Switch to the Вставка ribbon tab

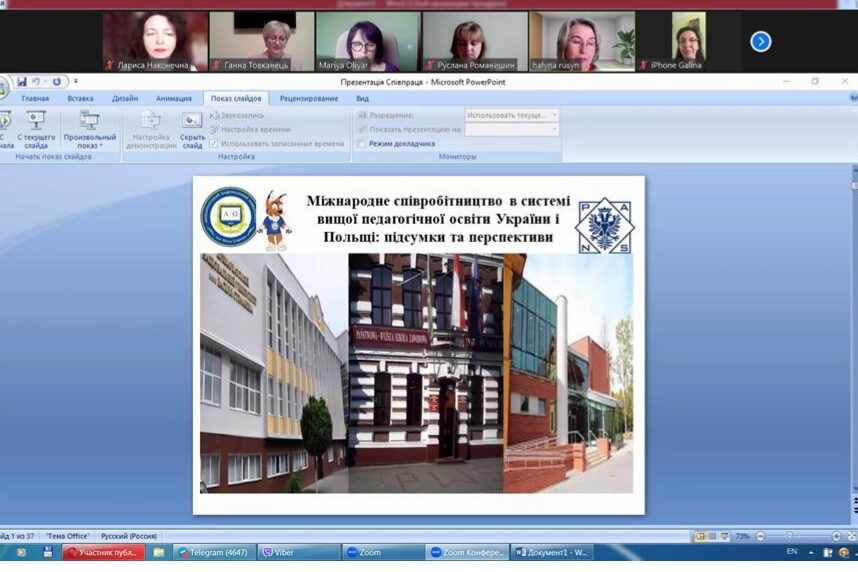pos(81,98)
